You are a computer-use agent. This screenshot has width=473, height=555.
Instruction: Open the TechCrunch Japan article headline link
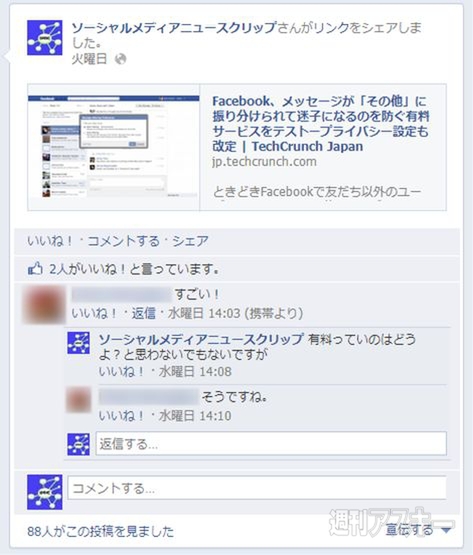coord(321,124)
